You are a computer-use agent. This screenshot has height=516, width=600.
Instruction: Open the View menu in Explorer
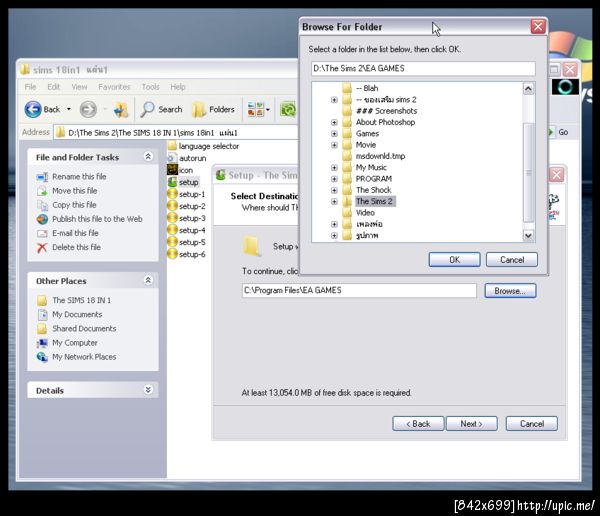click(79, 87)
